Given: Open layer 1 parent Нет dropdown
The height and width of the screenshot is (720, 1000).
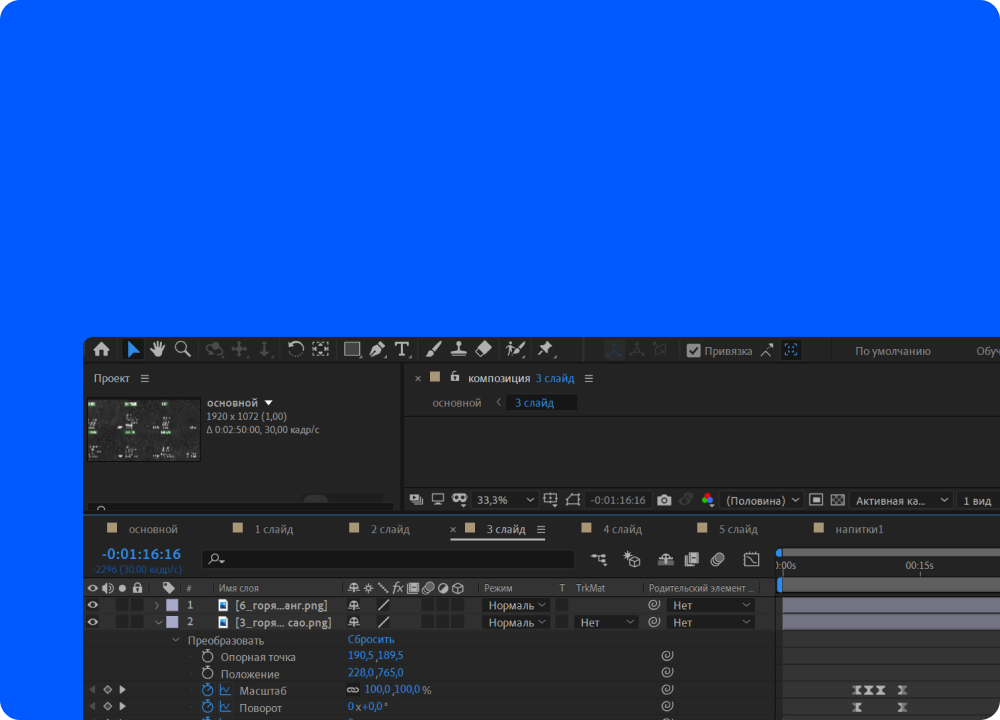Looking at the screenshot, I should [x=710, y=605].
